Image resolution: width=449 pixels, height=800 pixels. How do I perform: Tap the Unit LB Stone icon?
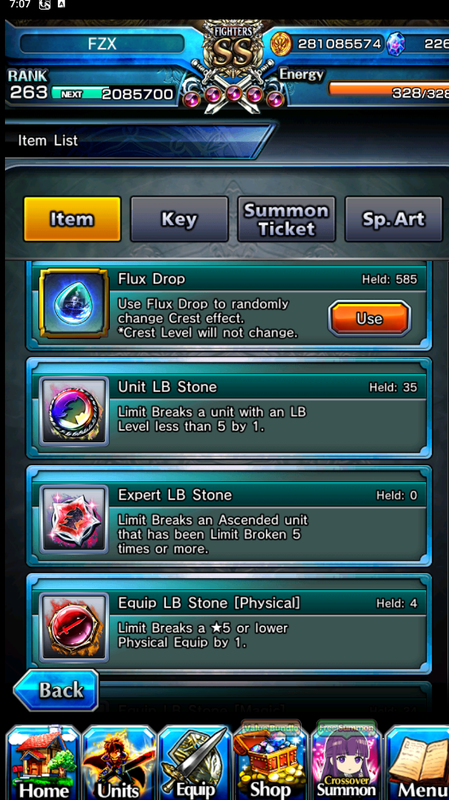tap(74, 411)
